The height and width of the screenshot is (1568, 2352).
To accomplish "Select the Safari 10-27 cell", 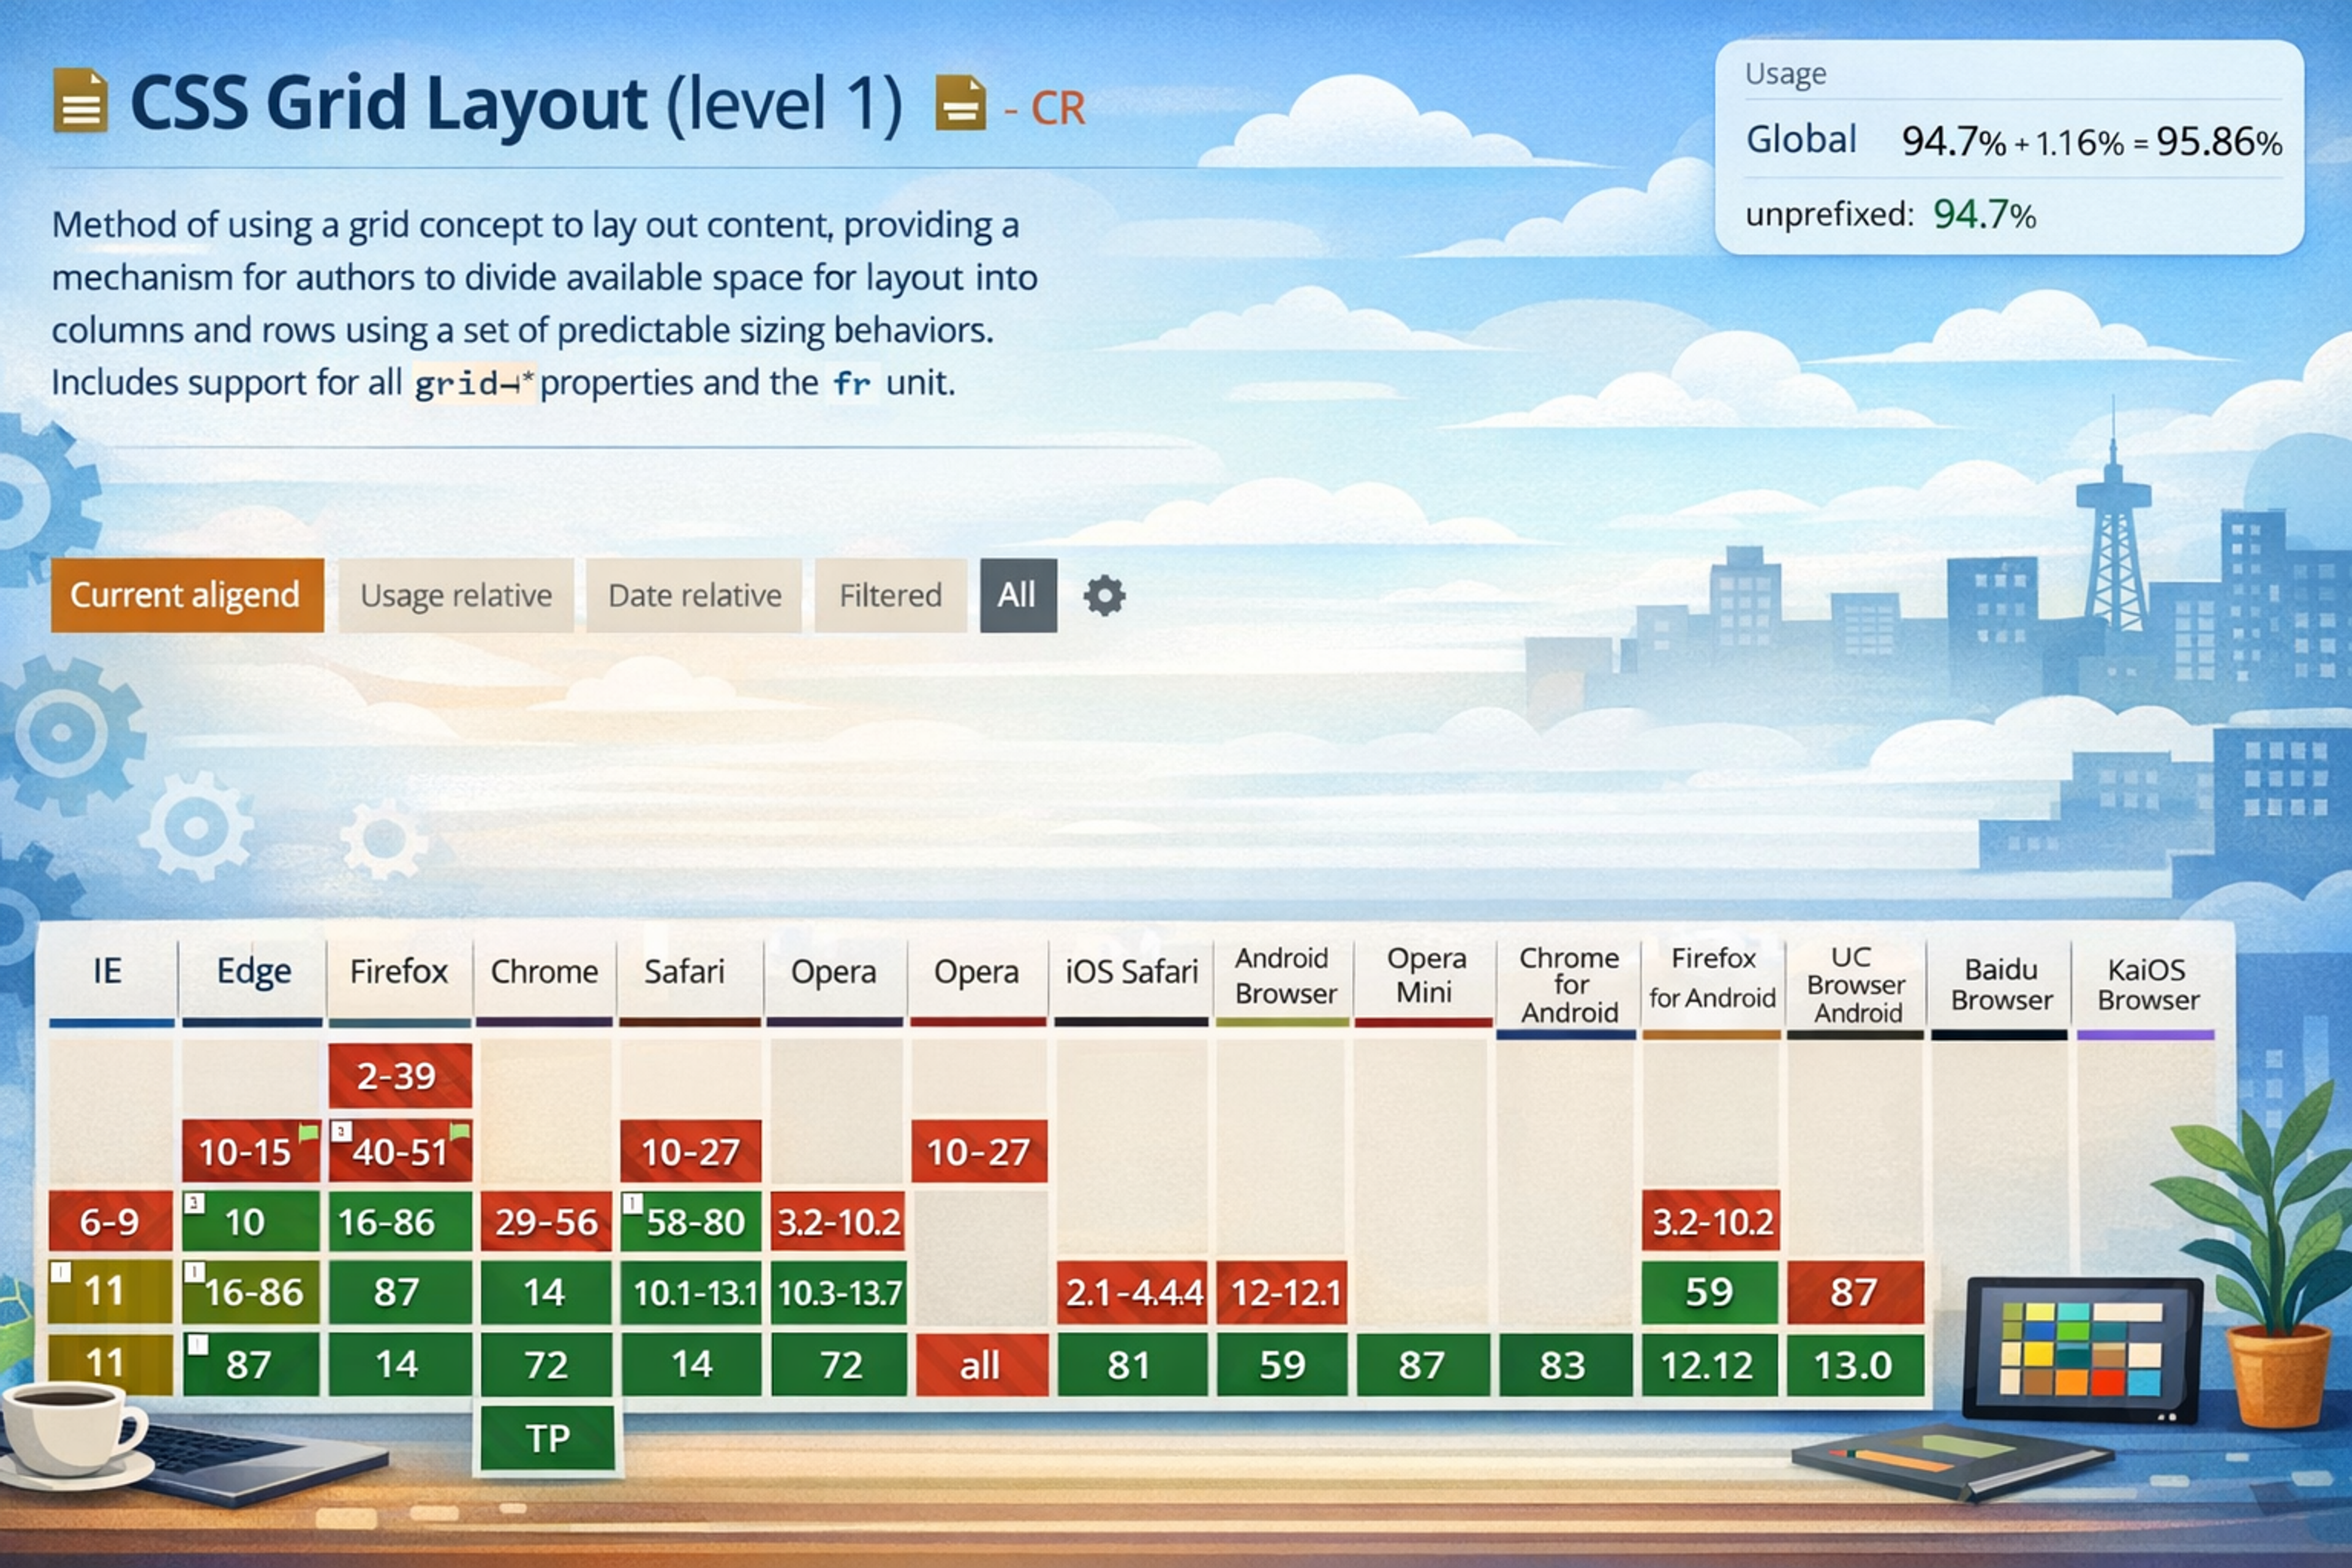I will click(690, 1151).
